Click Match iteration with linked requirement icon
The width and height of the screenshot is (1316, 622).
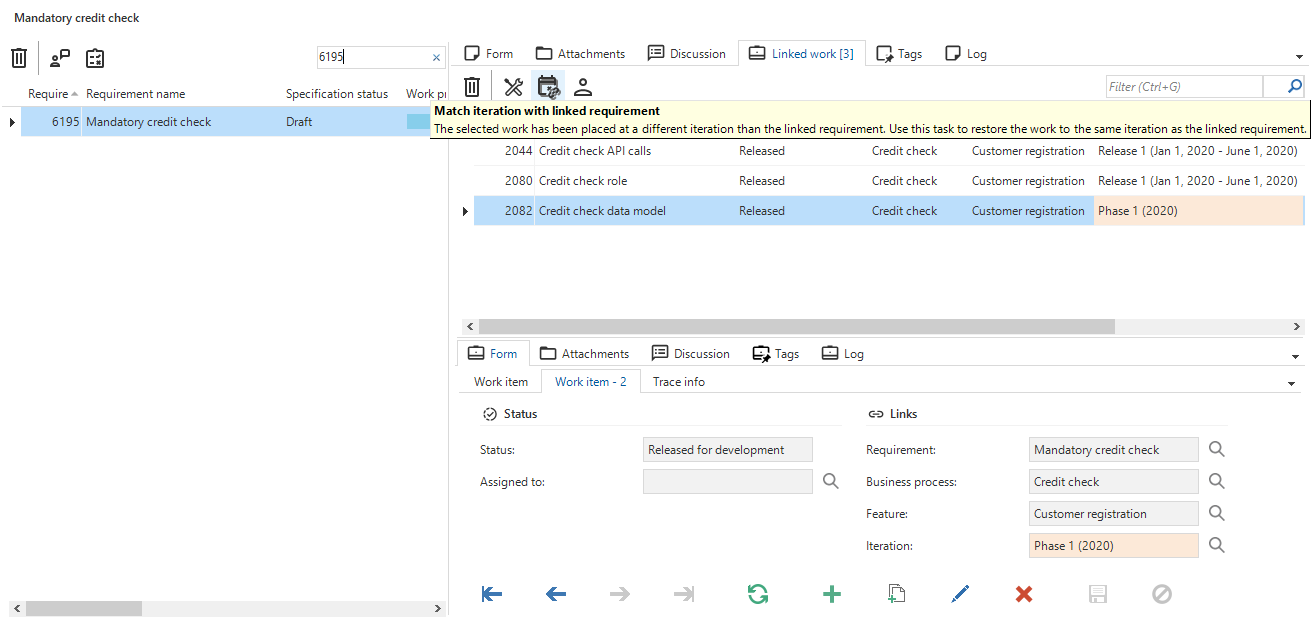coord(548,87)
